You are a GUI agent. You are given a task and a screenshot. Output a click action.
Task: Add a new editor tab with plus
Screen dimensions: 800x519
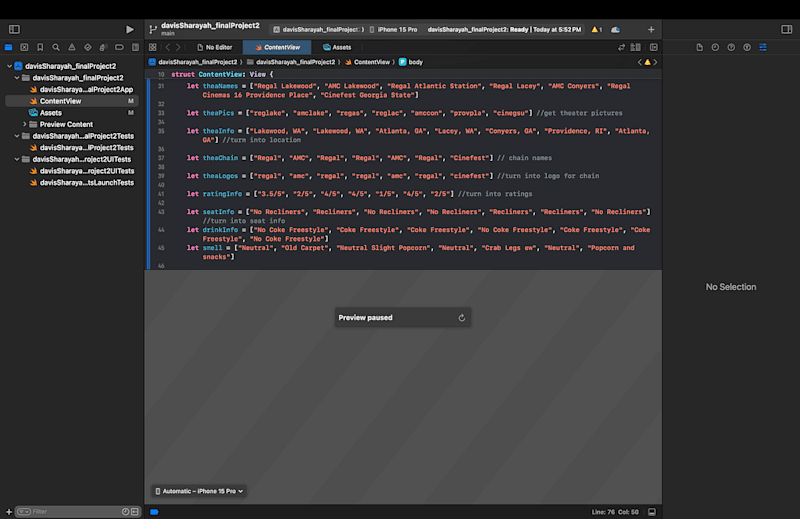pyautogui.click(x=651, y=30)
